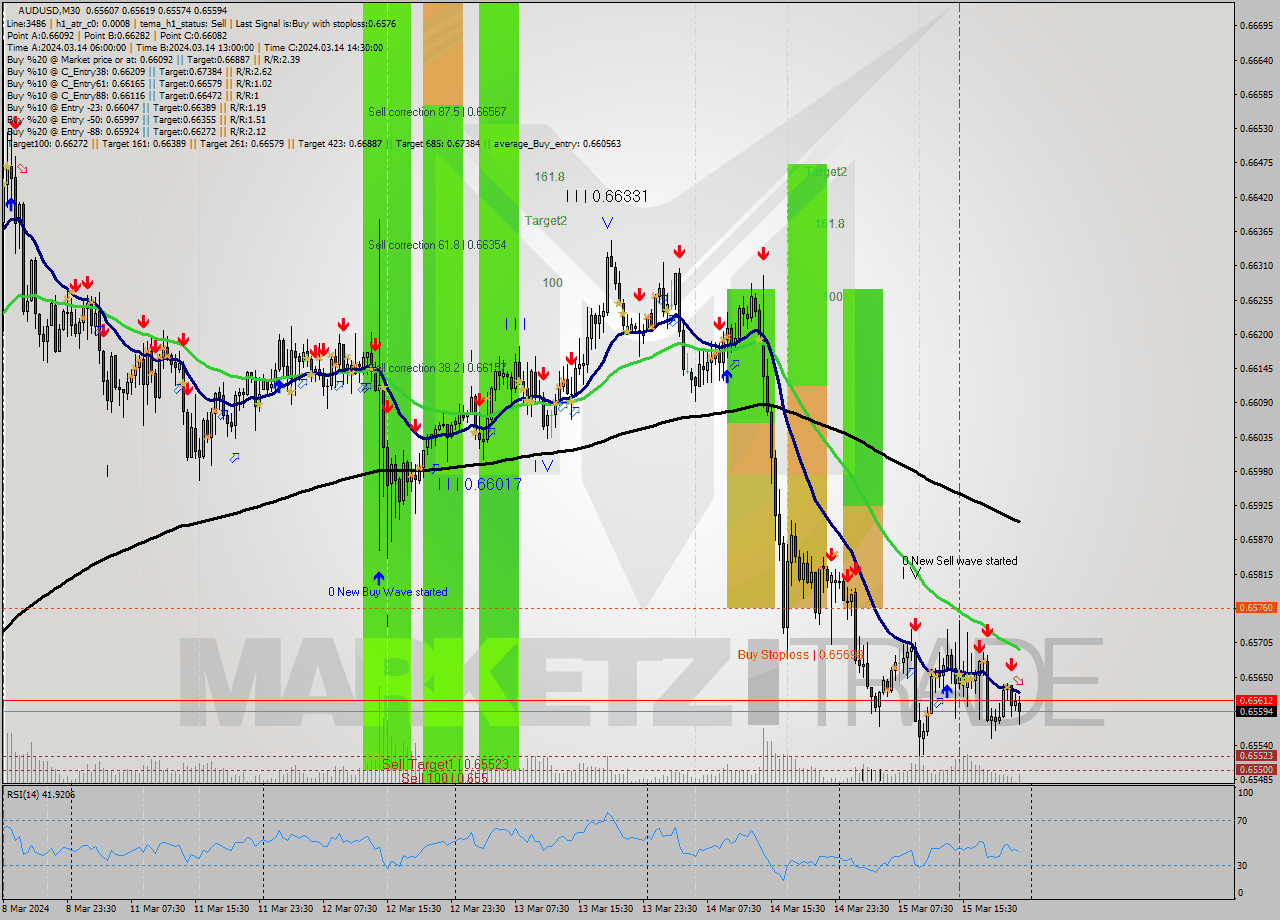This screenshot has height=920, width=1280.
Task: Click the 'Buy %10 @ C_Entry88: 0.66116' line
Action: (131, 95)
